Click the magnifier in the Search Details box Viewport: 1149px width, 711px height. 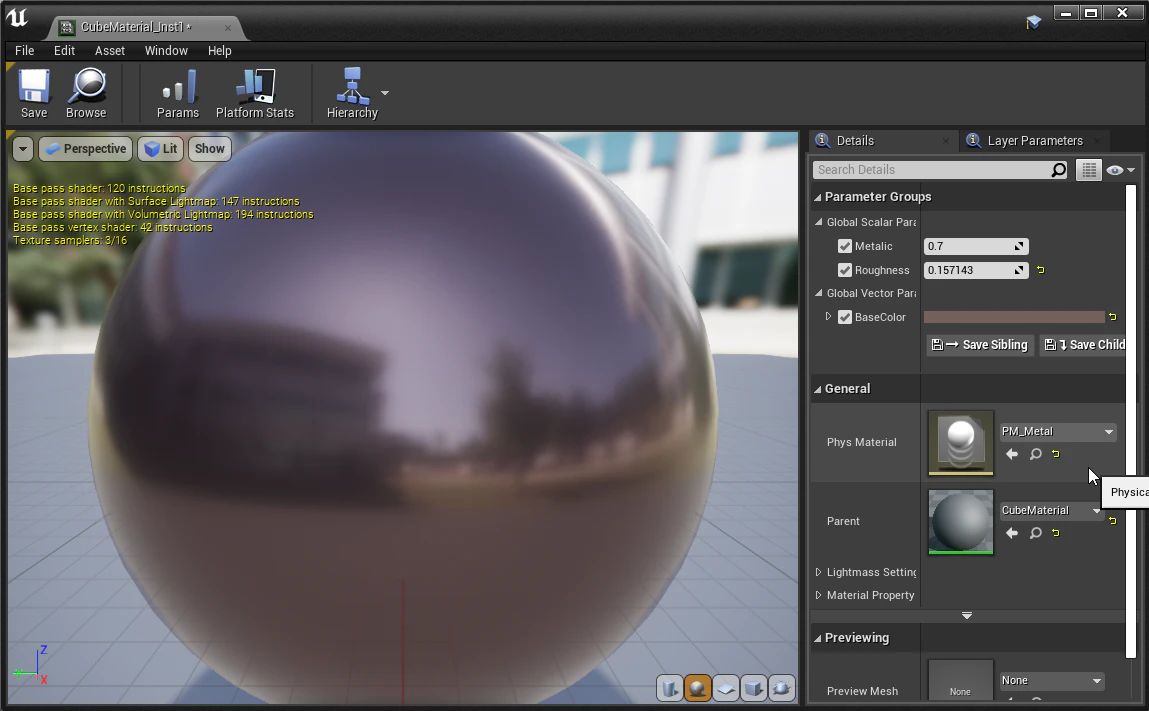(x=1059, y=170)
